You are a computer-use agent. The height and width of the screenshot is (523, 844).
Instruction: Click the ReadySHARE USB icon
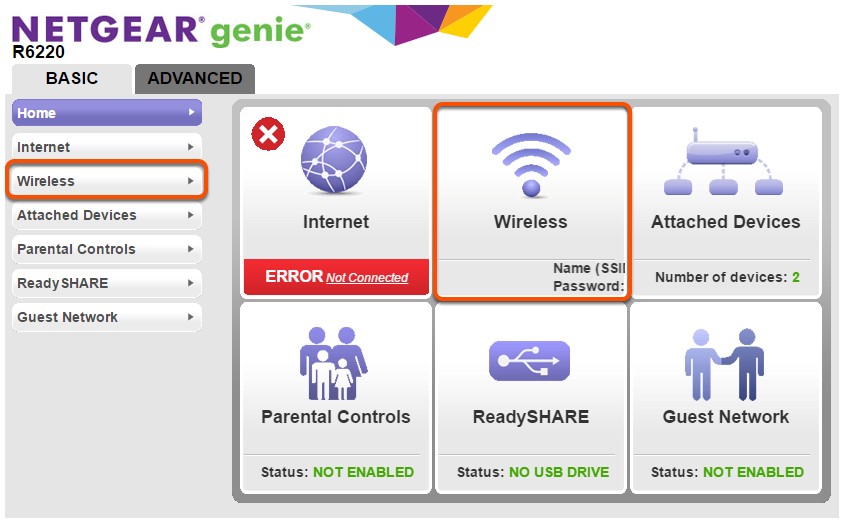[x=530, y=361]
